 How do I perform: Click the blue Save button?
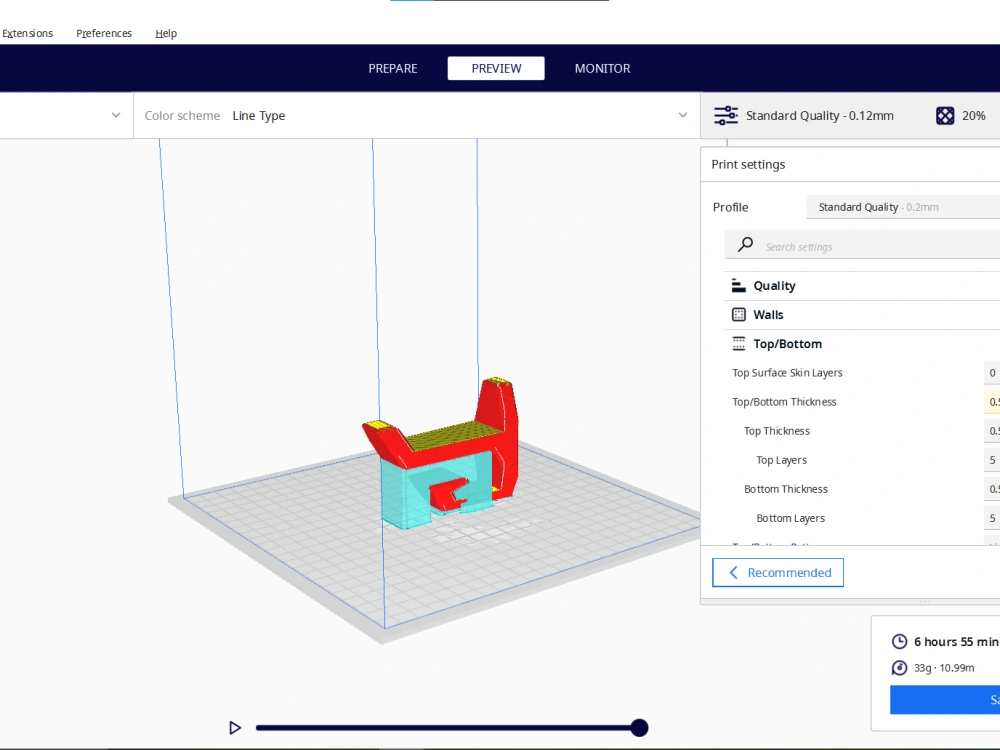pyautogui.click(x=945, y=700)
